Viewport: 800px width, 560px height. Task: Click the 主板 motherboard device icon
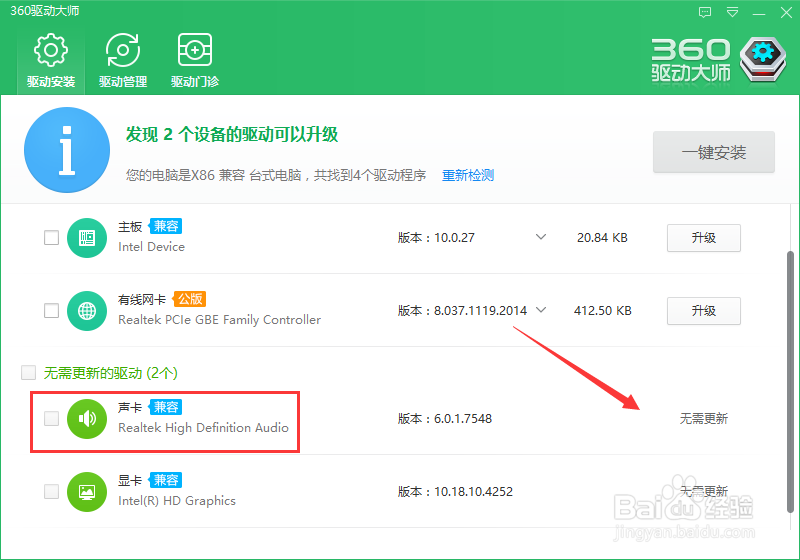(x=87, y=238)
